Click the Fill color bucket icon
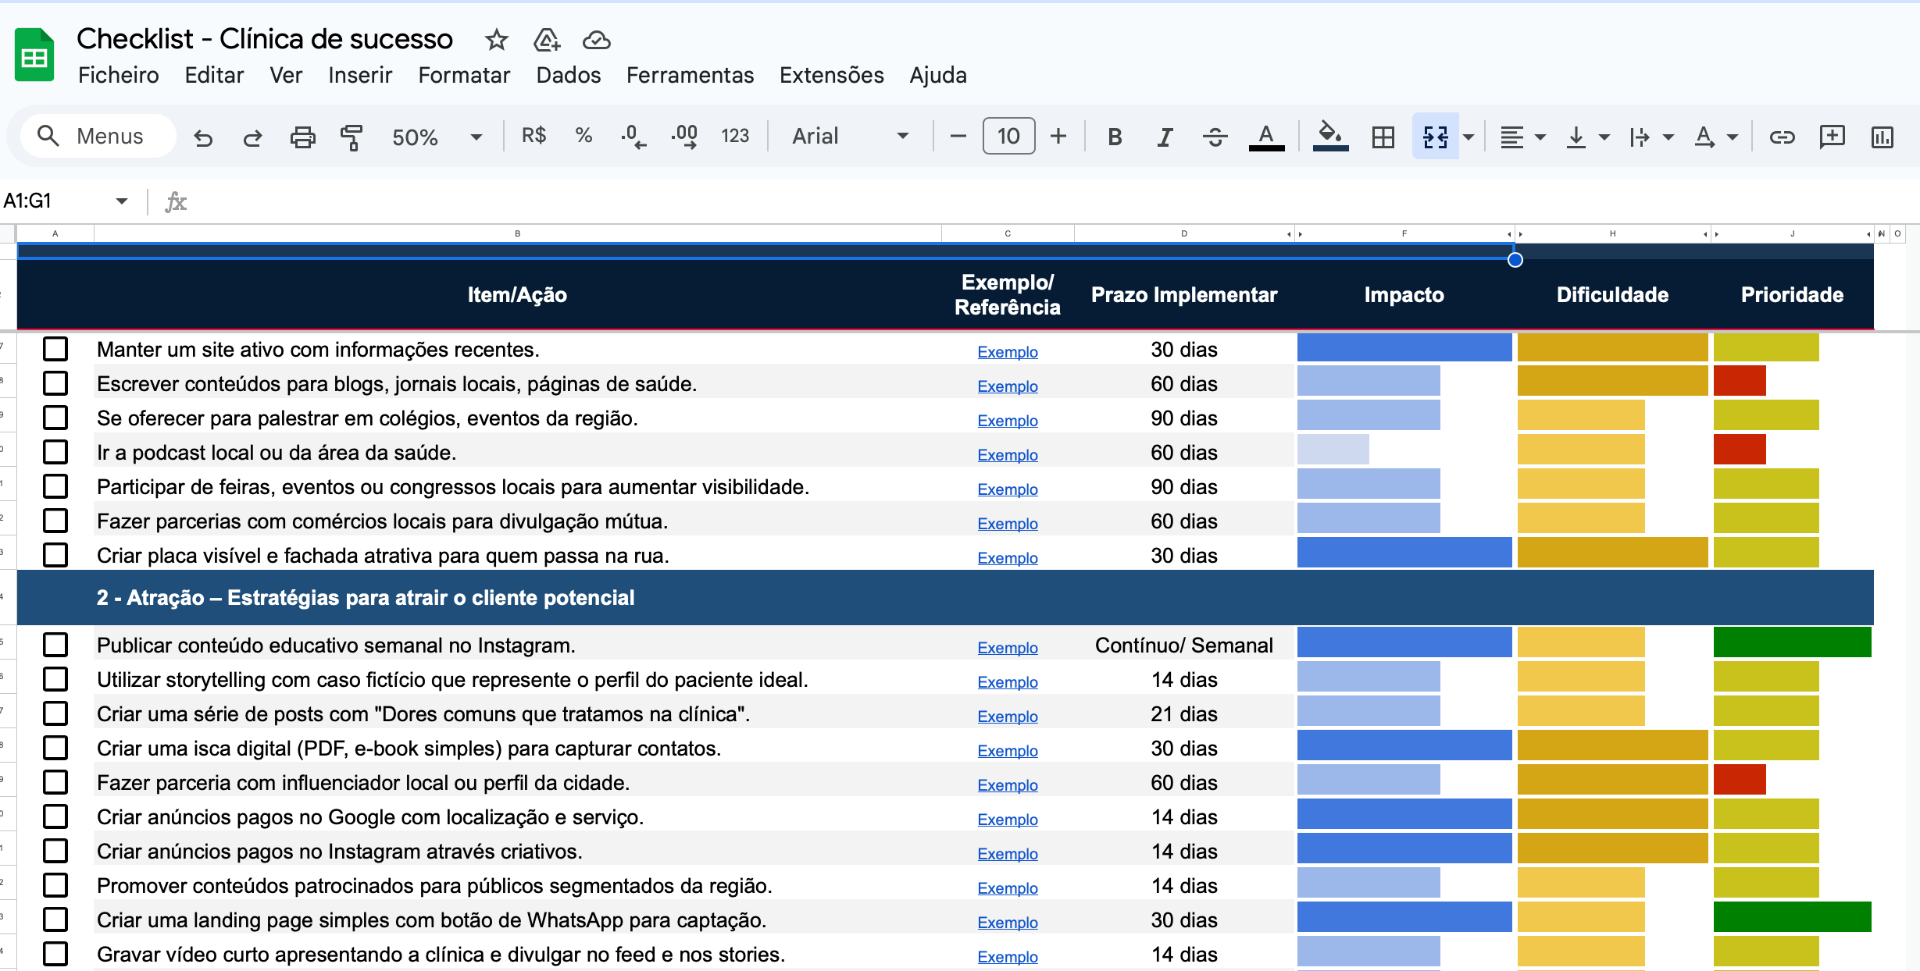Screen dimensions: 1920x971 pos(1329,135)
